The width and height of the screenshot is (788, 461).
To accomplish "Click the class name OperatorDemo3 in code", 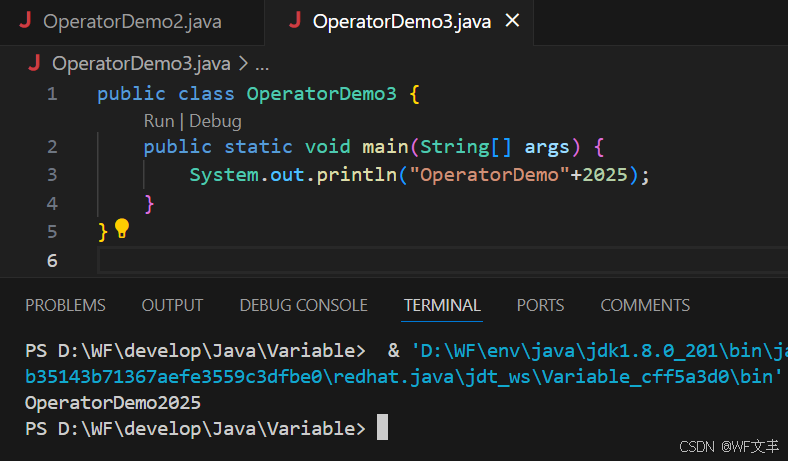I will click(322, 94).
